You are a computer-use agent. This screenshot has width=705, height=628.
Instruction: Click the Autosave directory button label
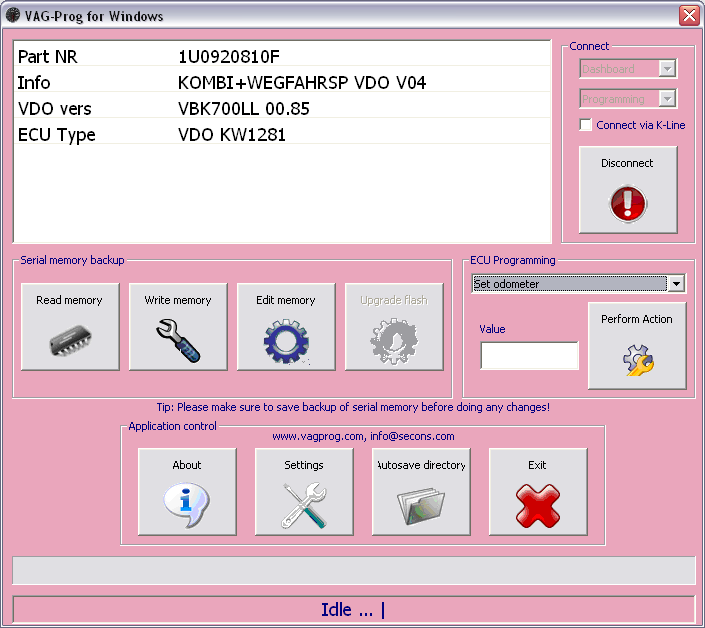click(x=421, y=465)
